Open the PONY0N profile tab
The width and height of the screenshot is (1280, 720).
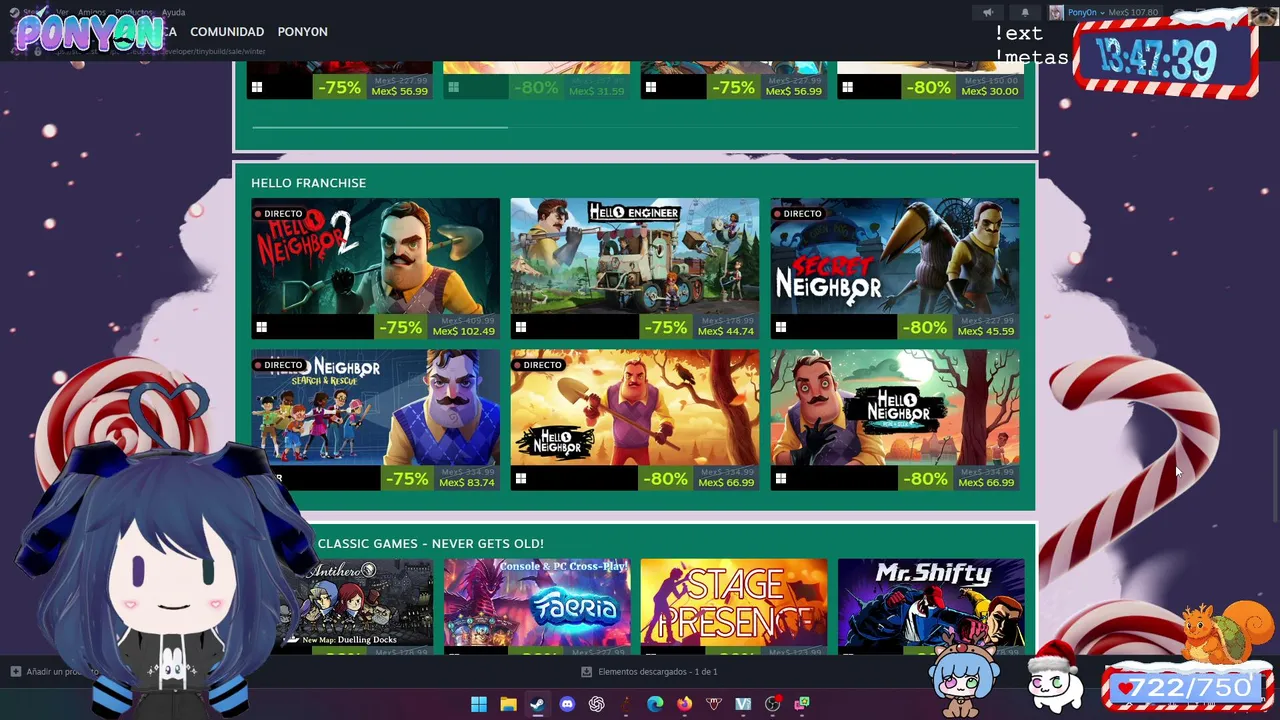[x=302, y=32]
